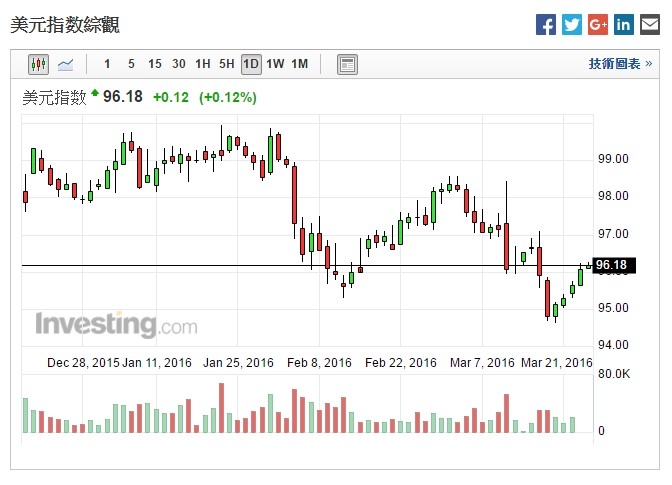Share chart on Twitter
This screenshot has height=485, width=672.
pyautogui.click(x=572, y=25)
